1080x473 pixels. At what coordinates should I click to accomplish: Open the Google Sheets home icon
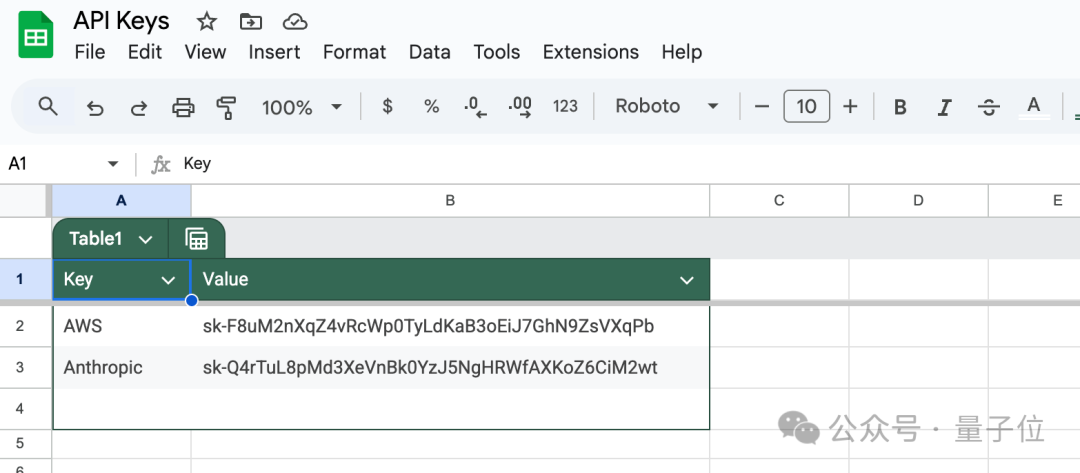pyautogui.click(x=36, y=35)
